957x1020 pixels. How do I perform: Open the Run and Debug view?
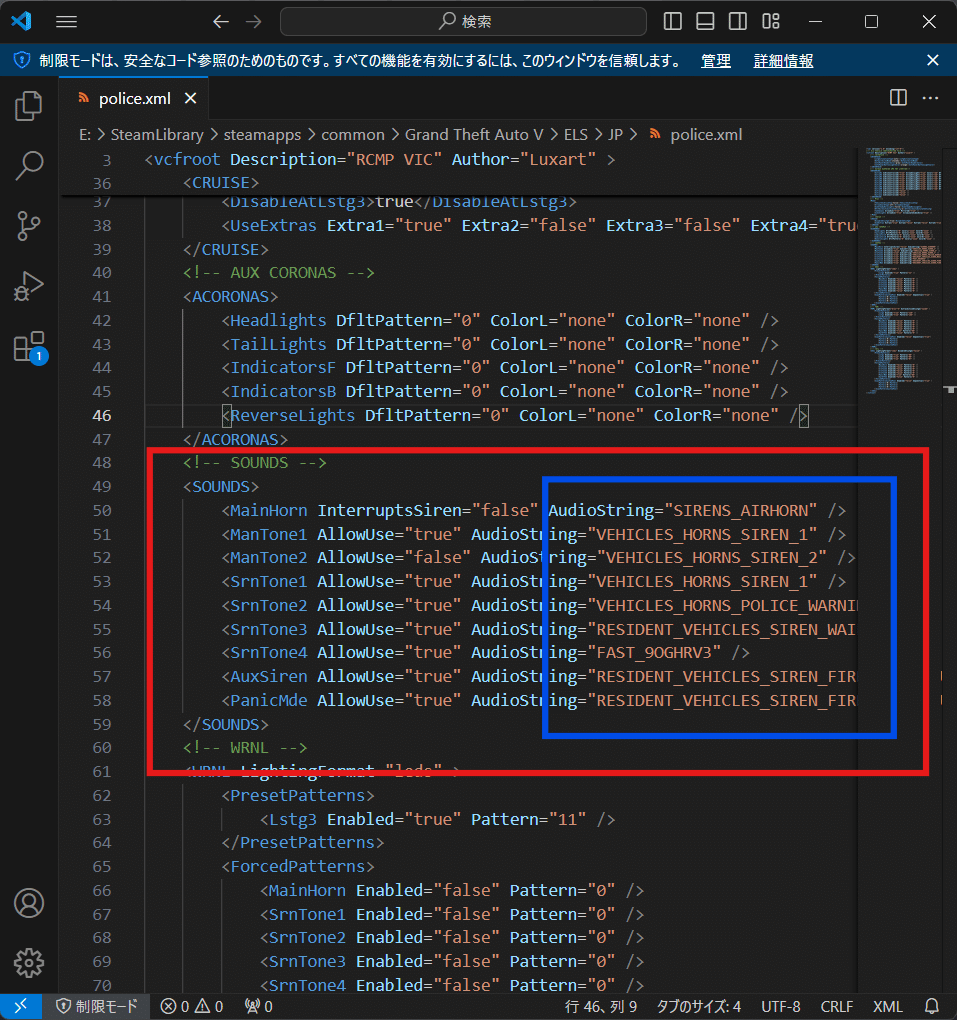pos(29,286)
